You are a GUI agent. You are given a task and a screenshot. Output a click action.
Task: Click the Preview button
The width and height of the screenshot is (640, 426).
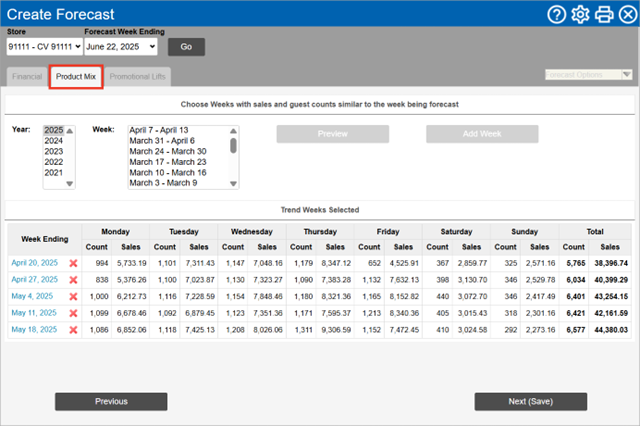click(x=333, y=134)
